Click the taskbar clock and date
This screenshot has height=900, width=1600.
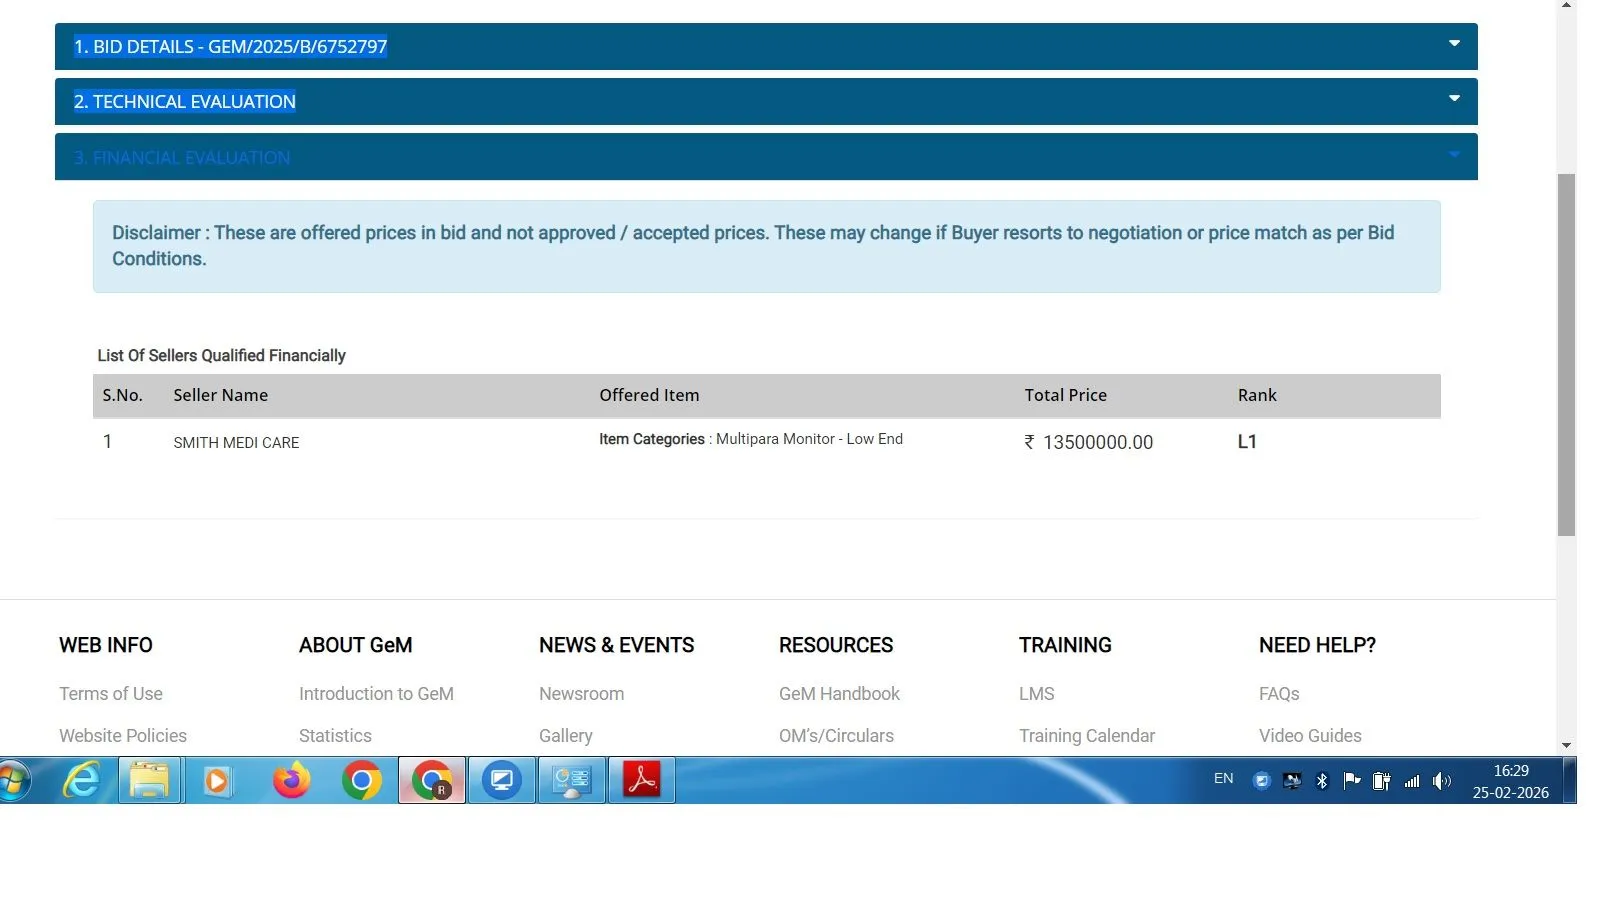coord(1510,781)
